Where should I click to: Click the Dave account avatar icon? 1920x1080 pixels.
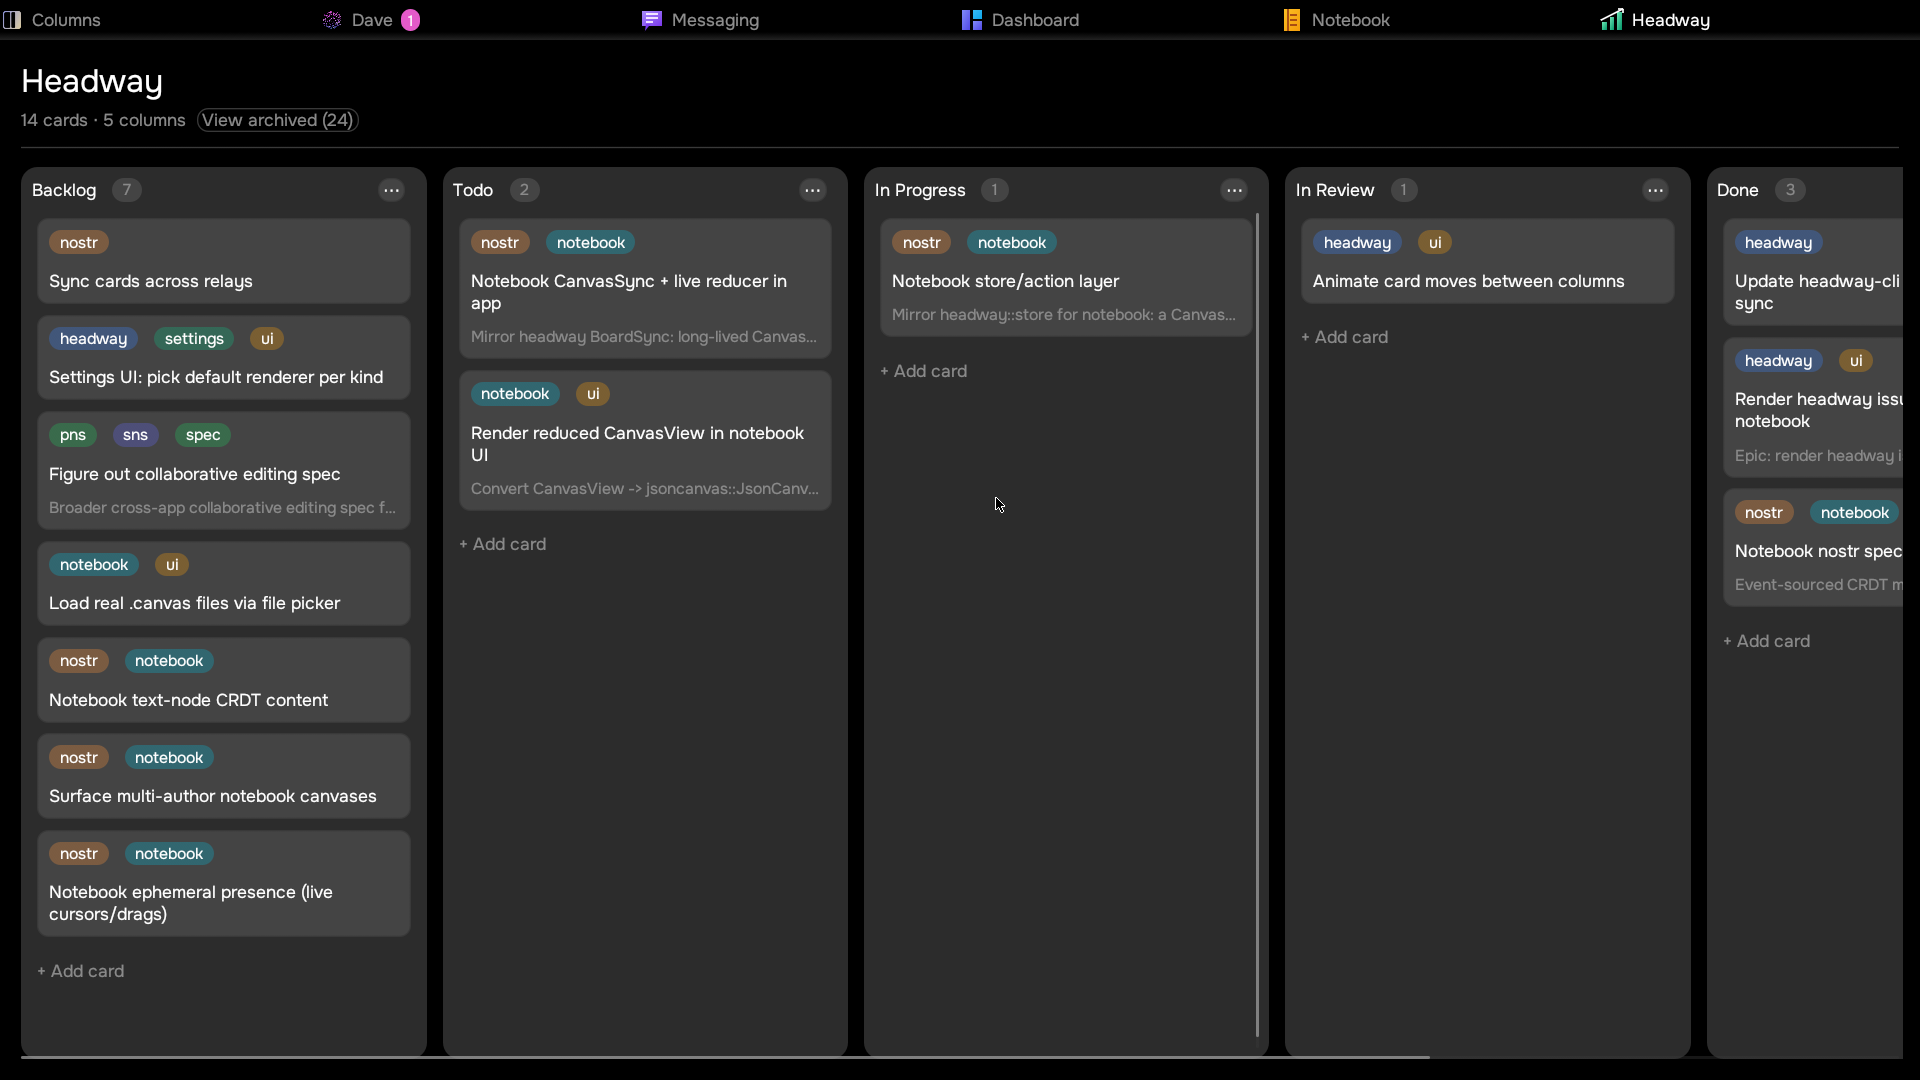coord(332,20)
